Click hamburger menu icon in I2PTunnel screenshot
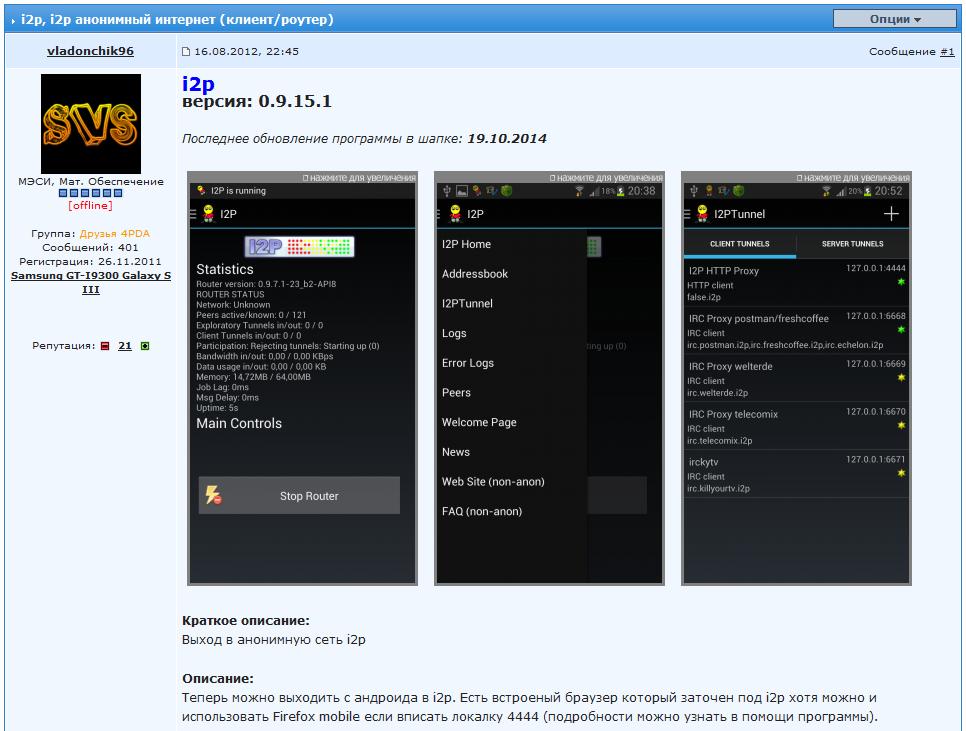The image size is (966, 731). click(688, 214)
